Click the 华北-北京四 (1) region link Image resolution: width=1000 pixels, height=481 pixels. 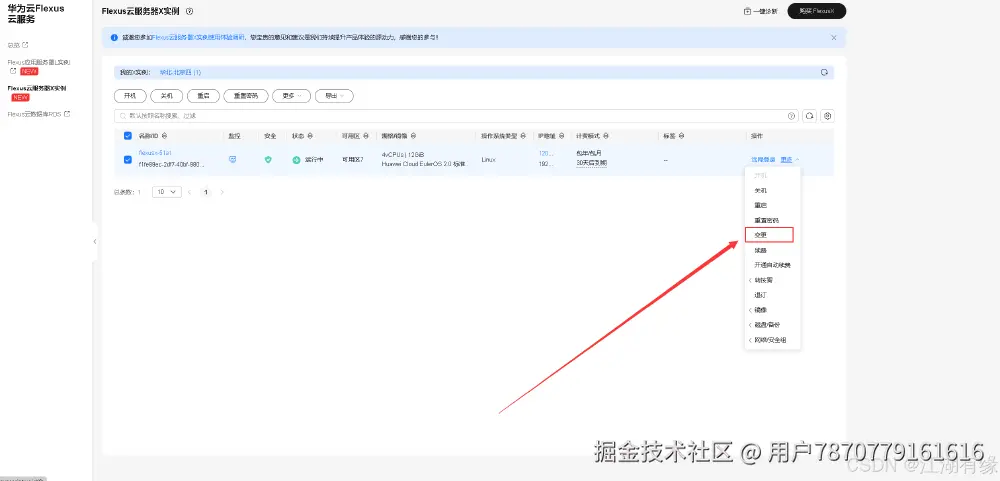pyautogui.click(x=180, y=73)
